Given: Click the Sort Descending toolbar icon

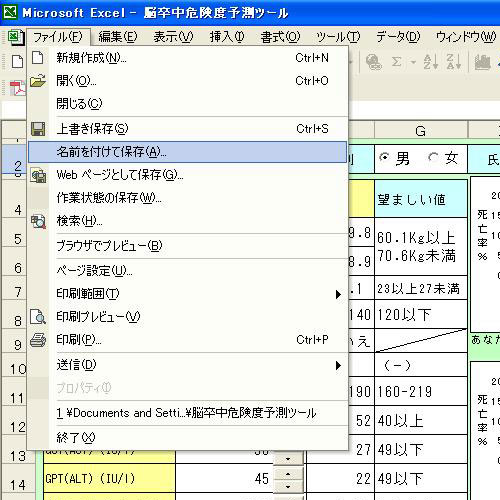Looking at the screenshot, I should (454, 62).
